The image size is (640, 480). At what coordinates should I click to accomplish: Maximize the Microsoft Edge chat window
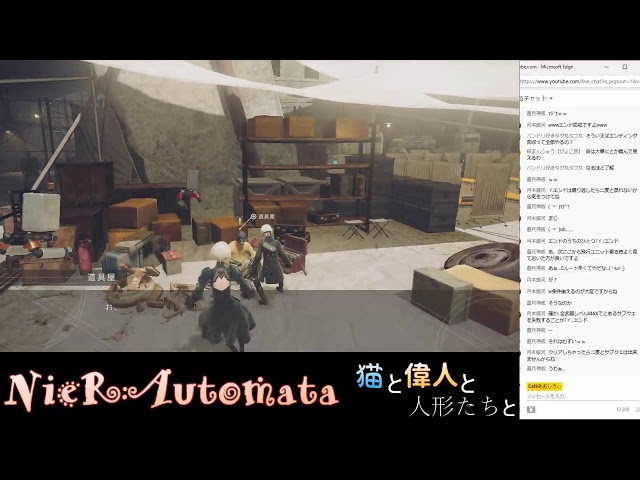(x=624, y=67)
